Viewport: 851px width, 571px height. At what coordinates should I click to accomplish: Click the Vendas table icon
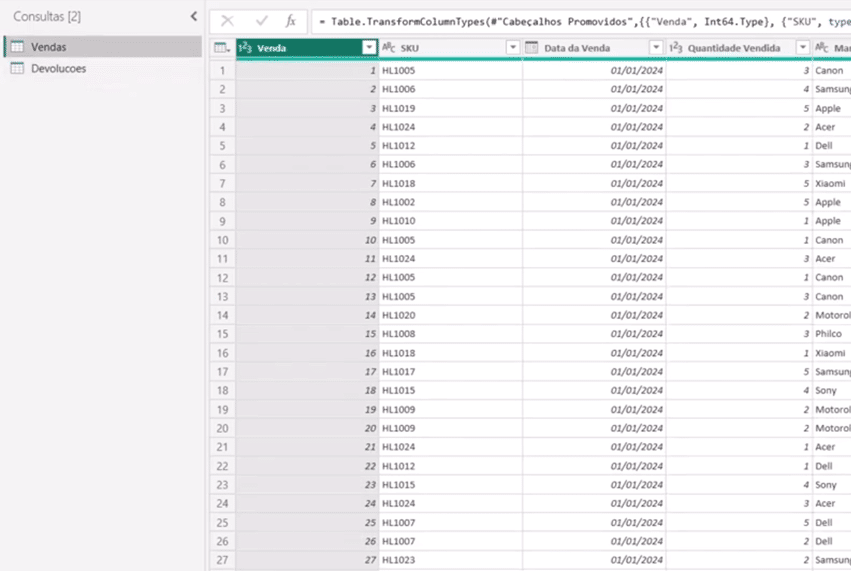tap(17, 47)
